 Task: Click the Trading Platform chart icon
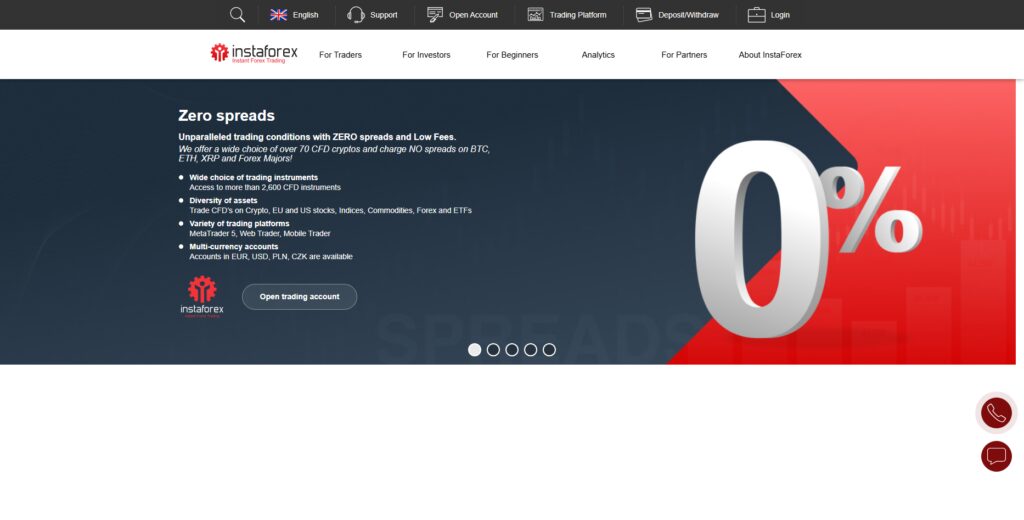pyautogui.click(x=536, y=14)
